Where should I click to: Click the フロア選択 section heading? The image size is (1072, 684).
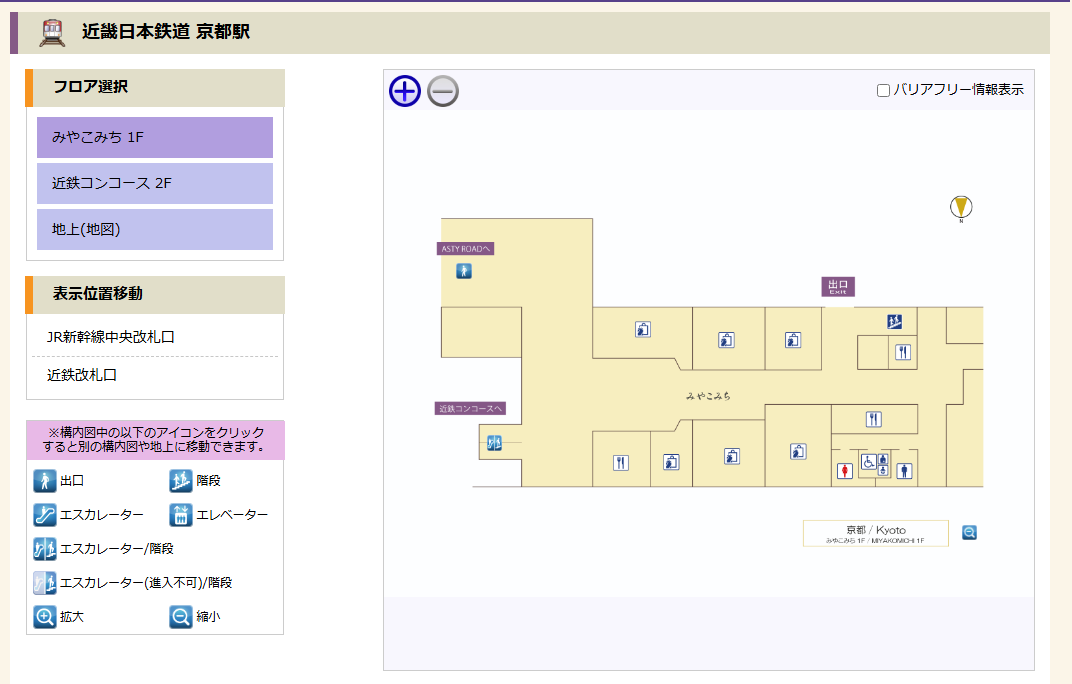[x=91, y=87]
